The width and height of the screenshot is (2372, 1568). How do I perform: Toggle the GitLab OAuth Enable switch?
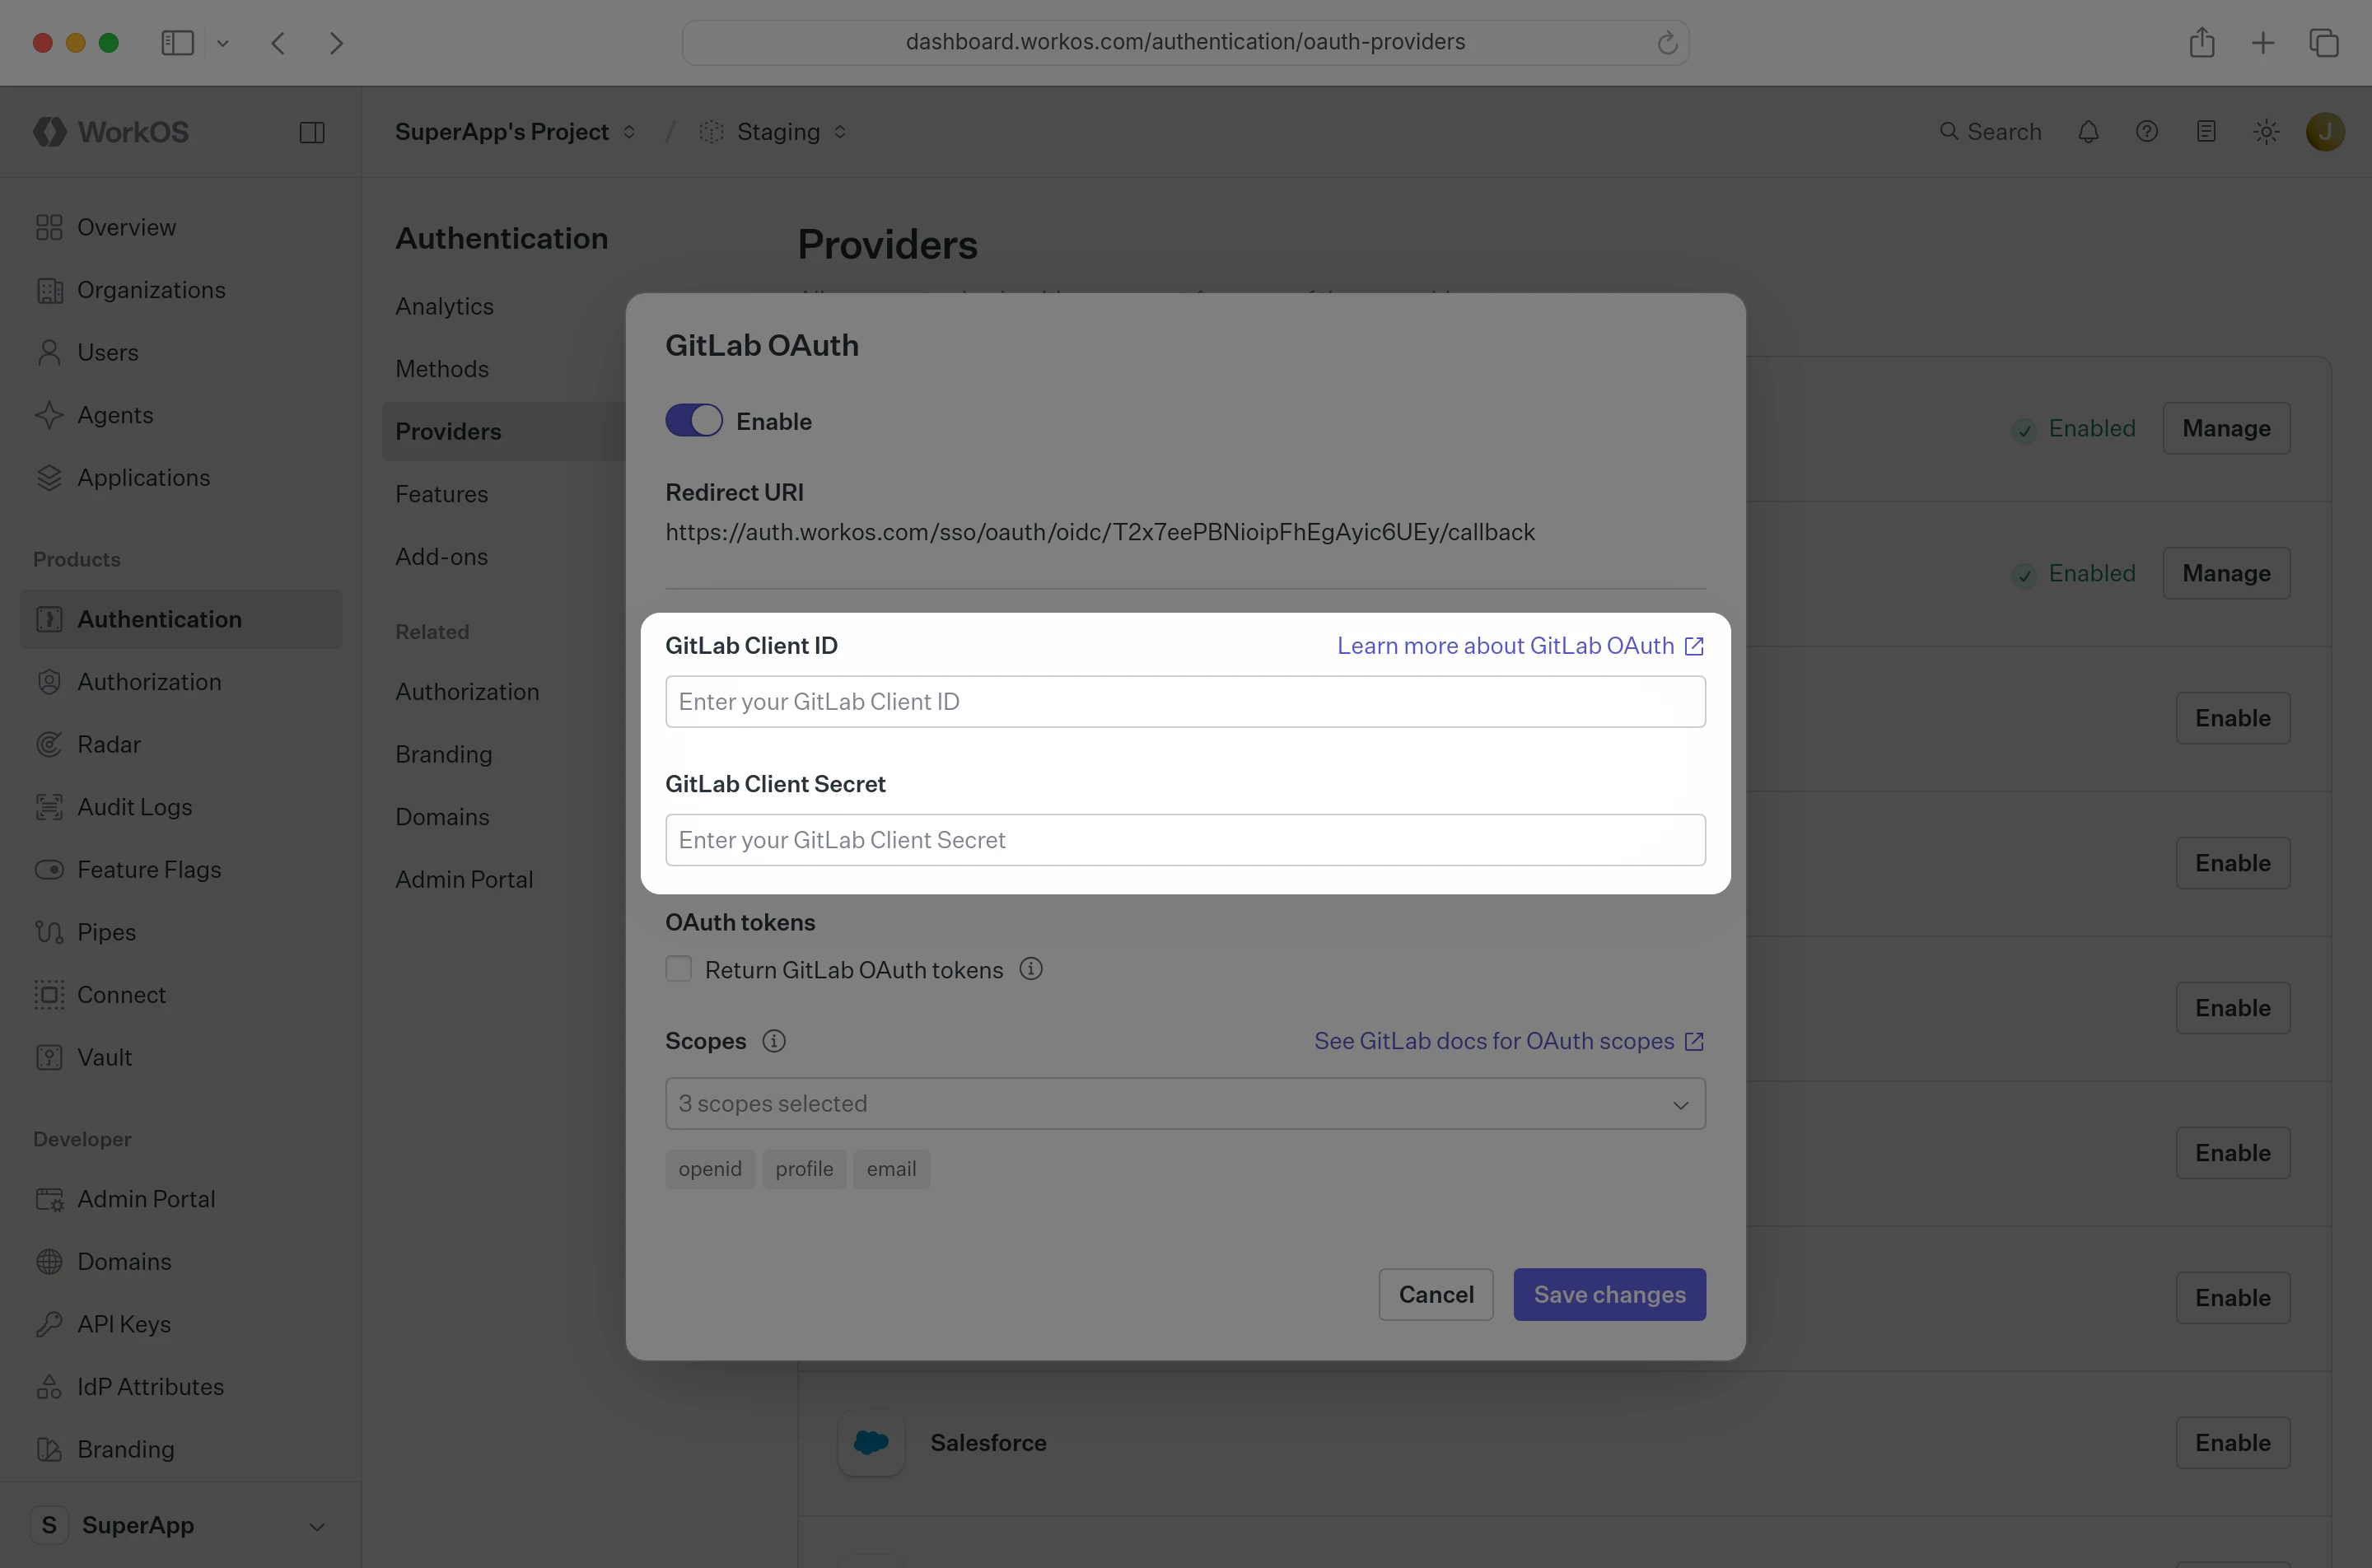coord(693,421)
